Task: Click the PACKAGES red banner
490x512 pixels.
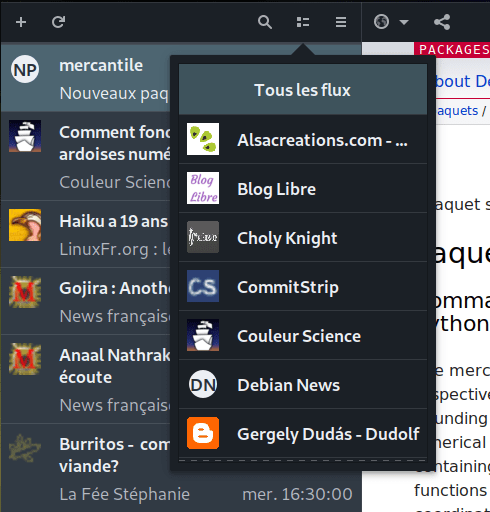Action: click(452, 50)
